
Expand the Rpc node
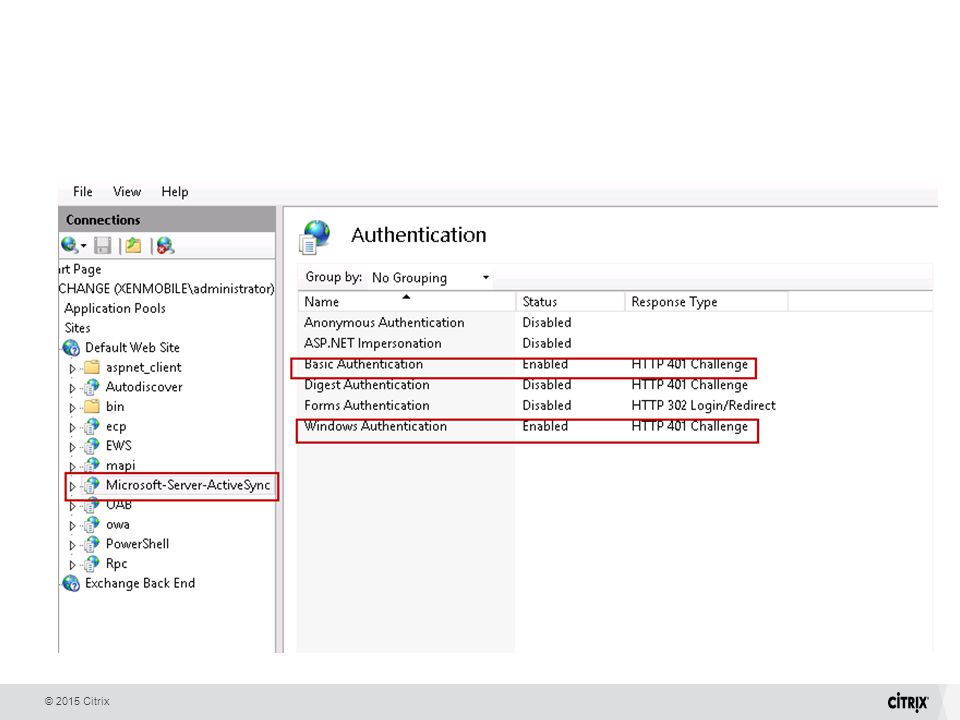(x=72, y=564)
